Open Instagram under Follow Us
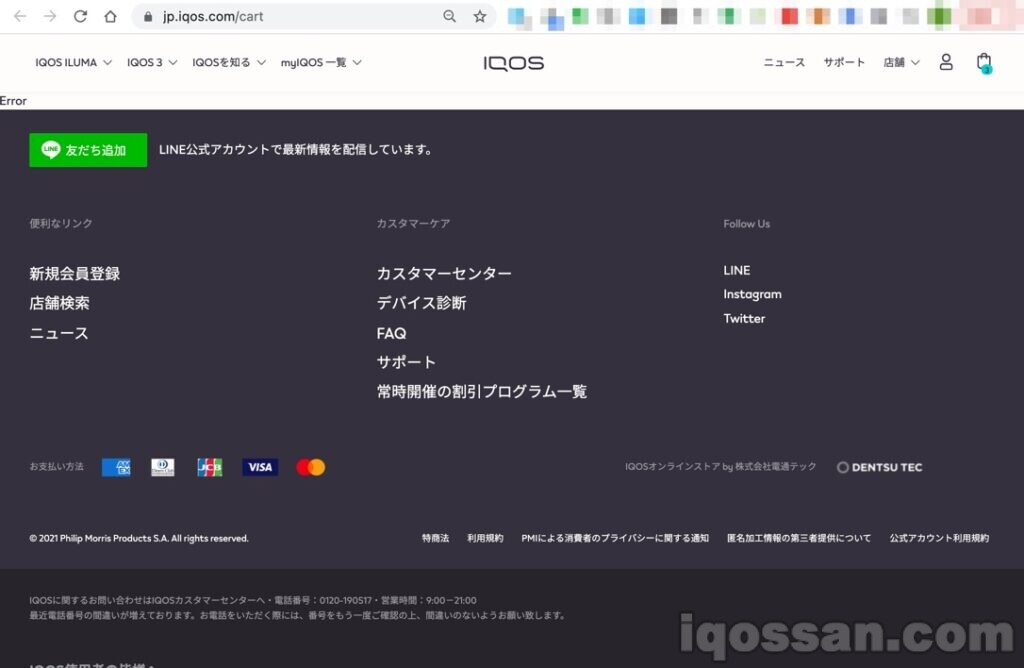Viewport: 1024px width, 668px height. pyautogui.click(x=752, y=294)
